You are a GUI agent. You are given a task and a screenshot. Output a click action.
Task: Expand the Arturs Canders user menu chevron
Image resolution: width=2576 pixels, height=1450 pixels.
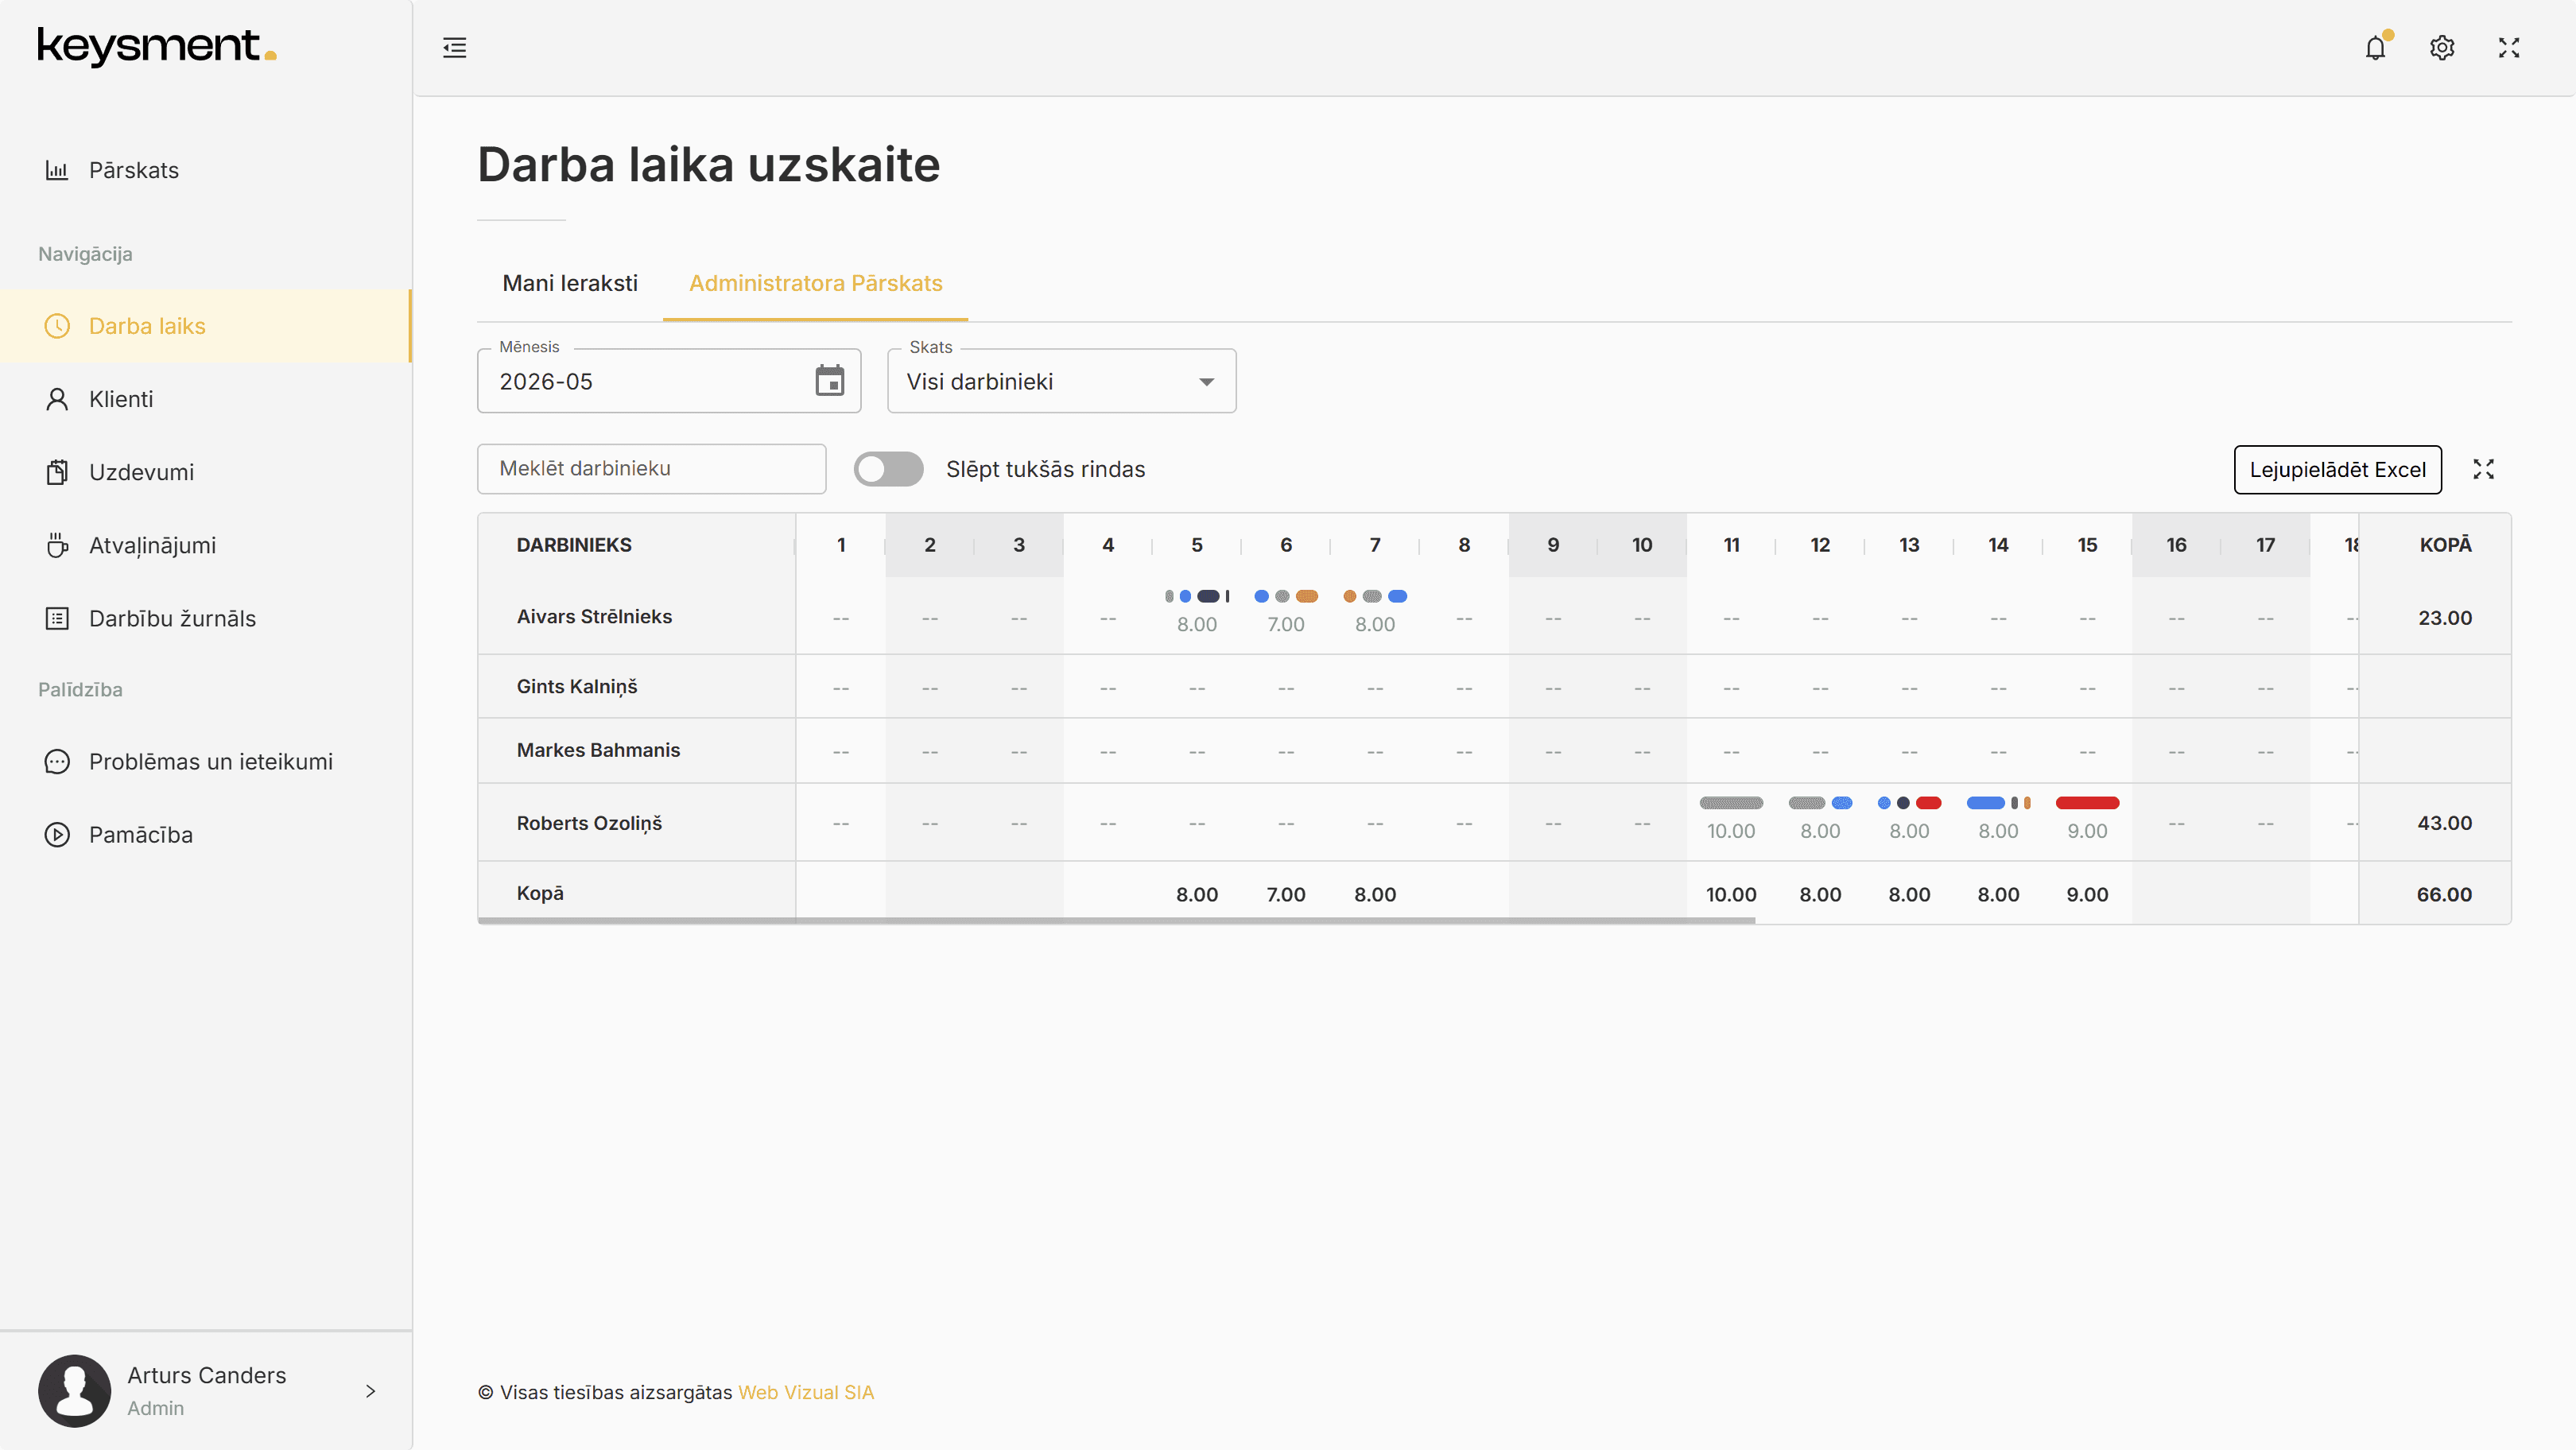point(371,1391)
